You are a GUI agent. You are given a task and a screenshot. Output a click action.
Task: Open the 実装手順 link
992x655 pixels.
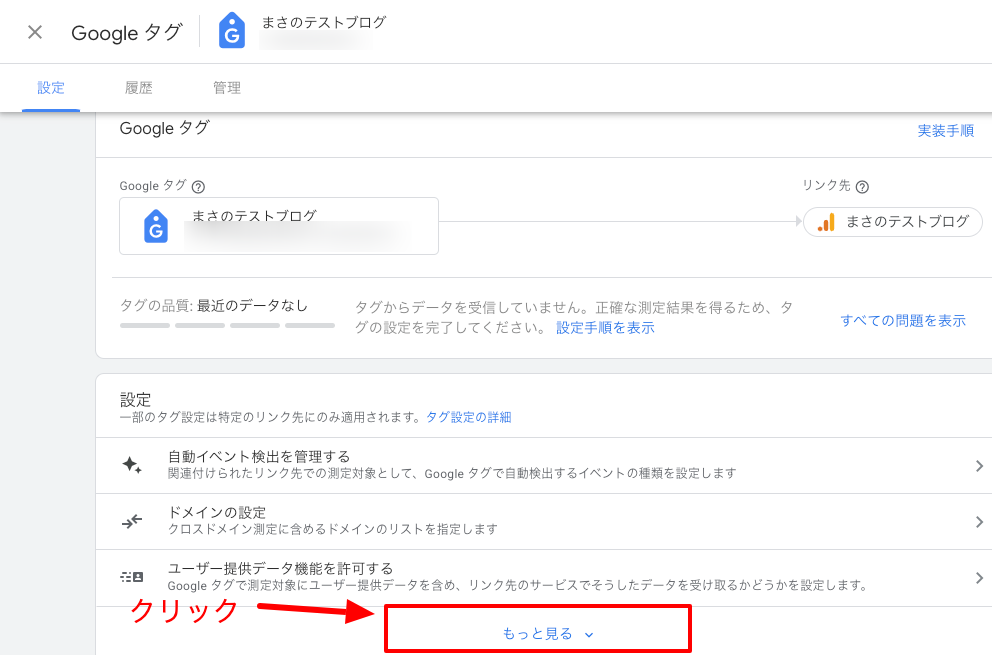point(945,131)
